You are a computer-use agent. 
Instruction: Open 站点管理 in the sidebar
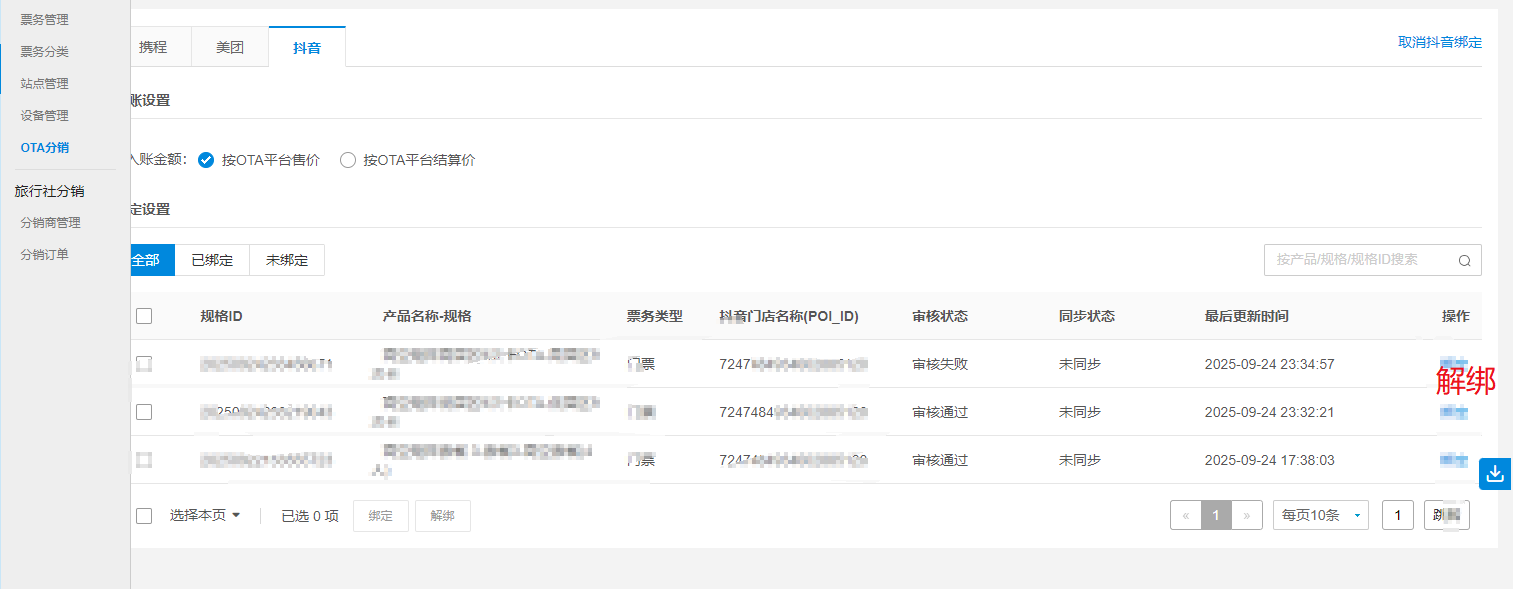point(45,84)
